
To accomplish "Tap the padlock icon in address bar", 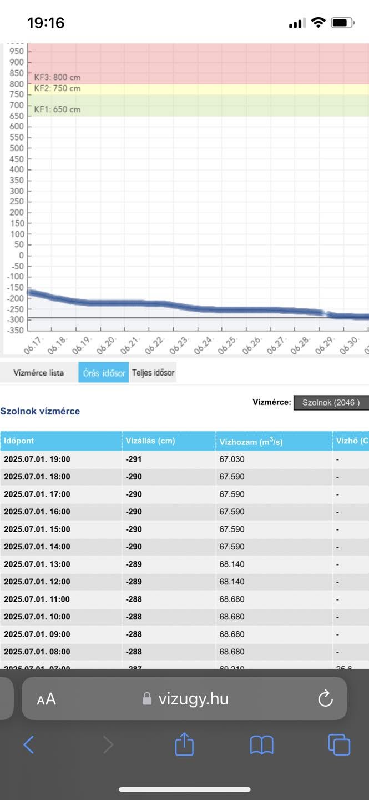I will (x=147, y=698).
